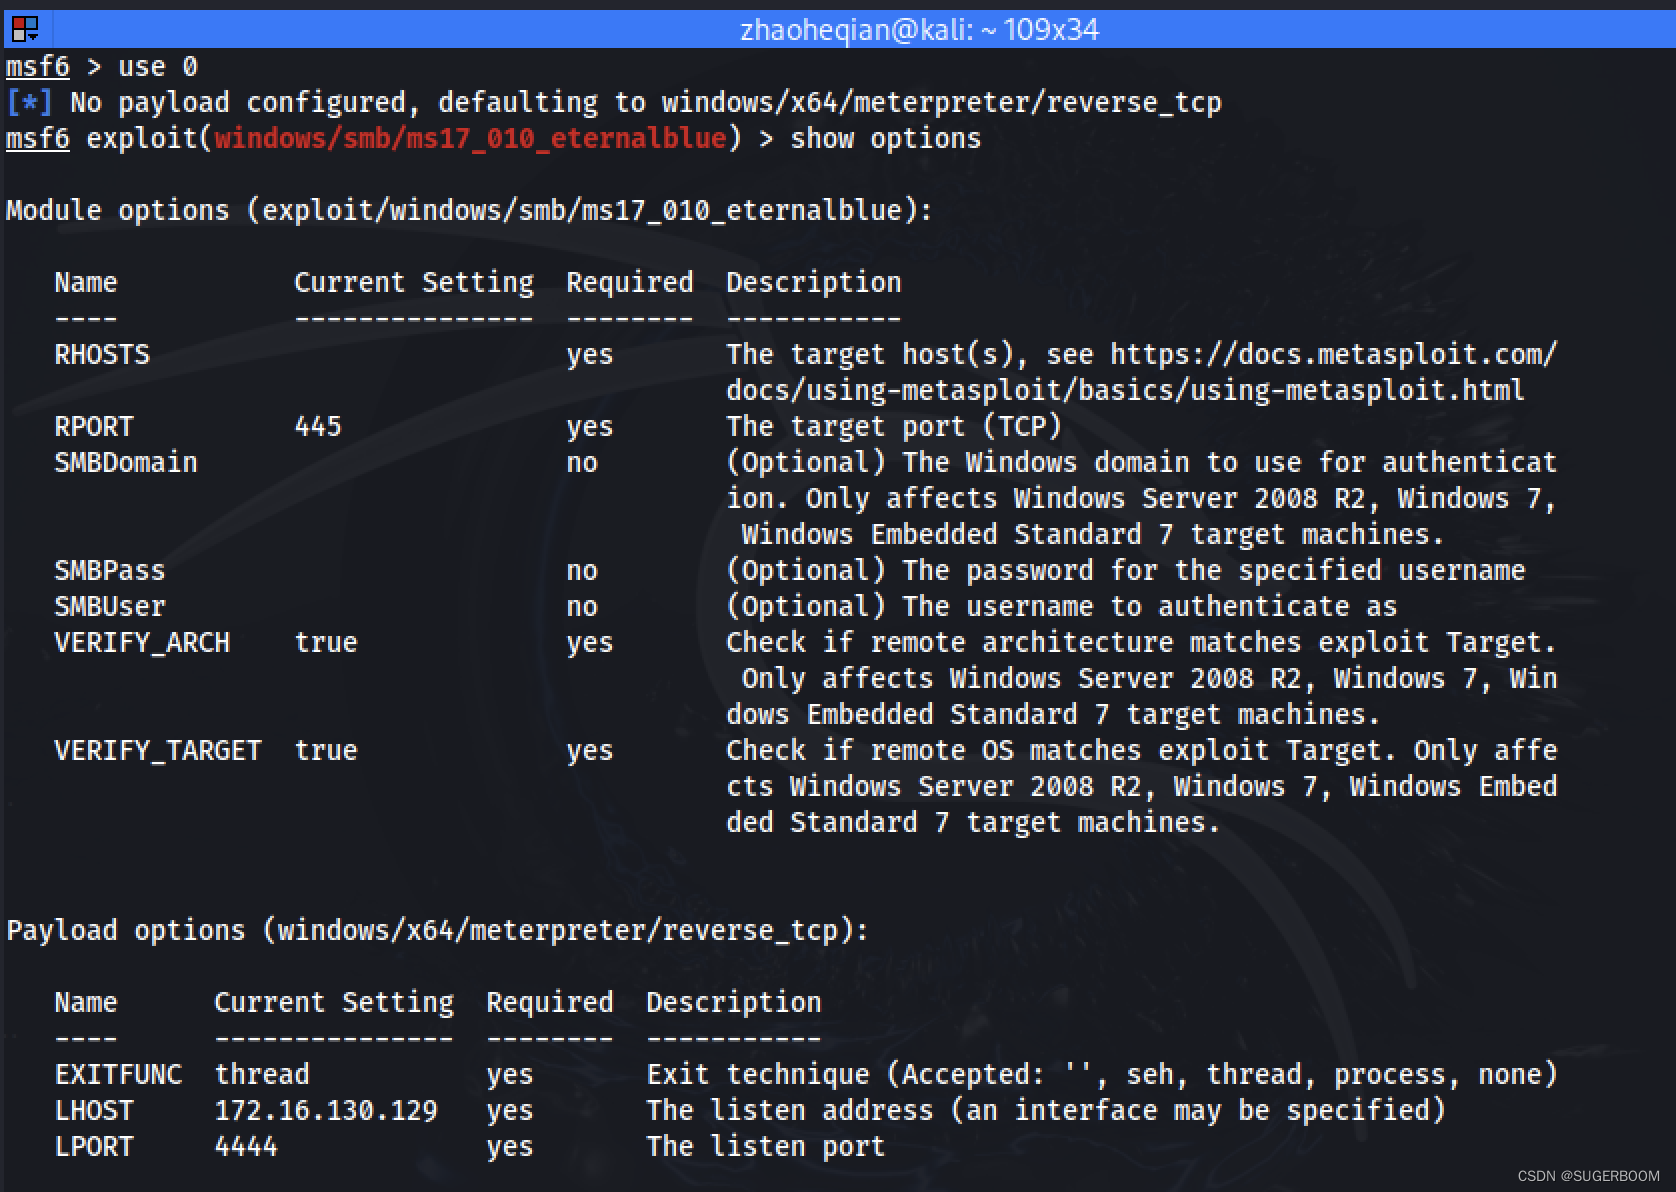Click the 'yes' required value for RHOSTS

point(590,355)
